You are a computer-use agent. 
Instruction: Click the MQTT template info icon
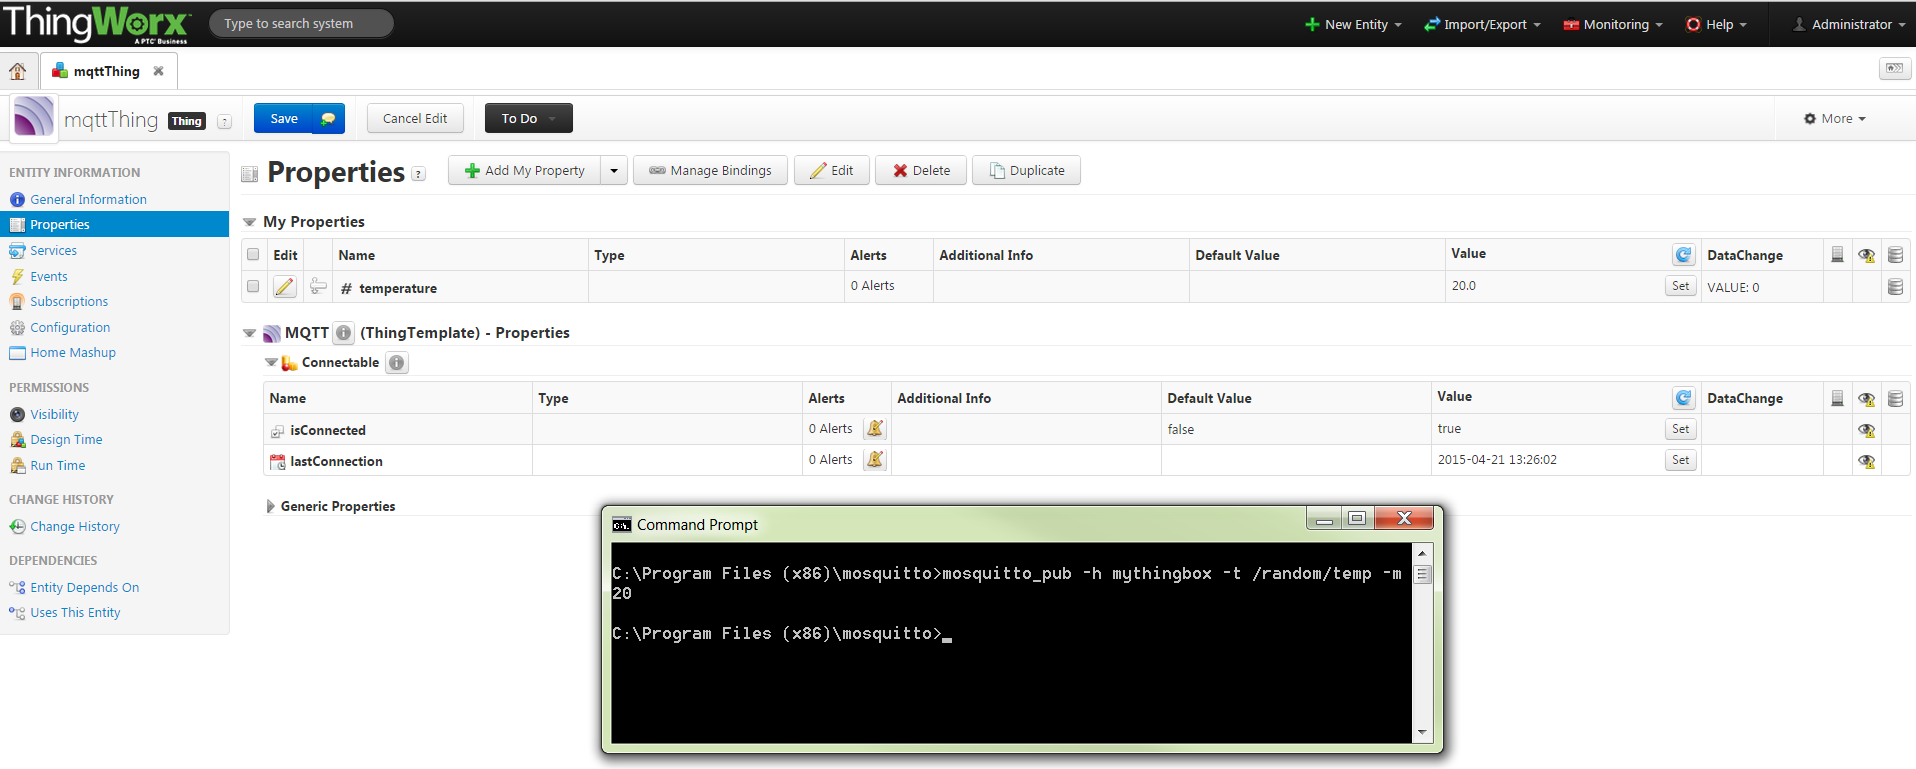pyautogui.click(x=343, y=333)
